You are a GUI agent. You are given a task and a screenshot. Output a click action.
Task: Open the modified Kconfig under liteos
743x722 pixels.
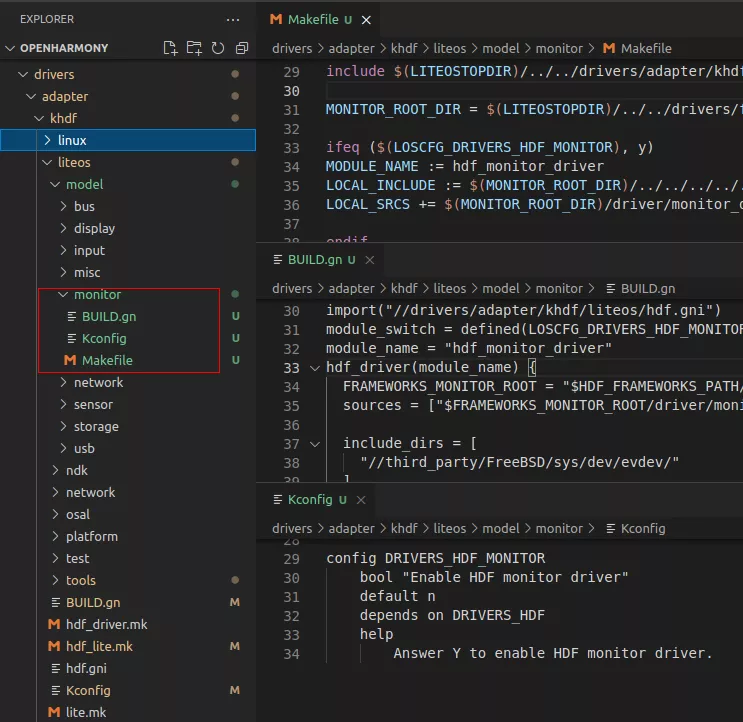pyautogui.click(x=128, y=690)
